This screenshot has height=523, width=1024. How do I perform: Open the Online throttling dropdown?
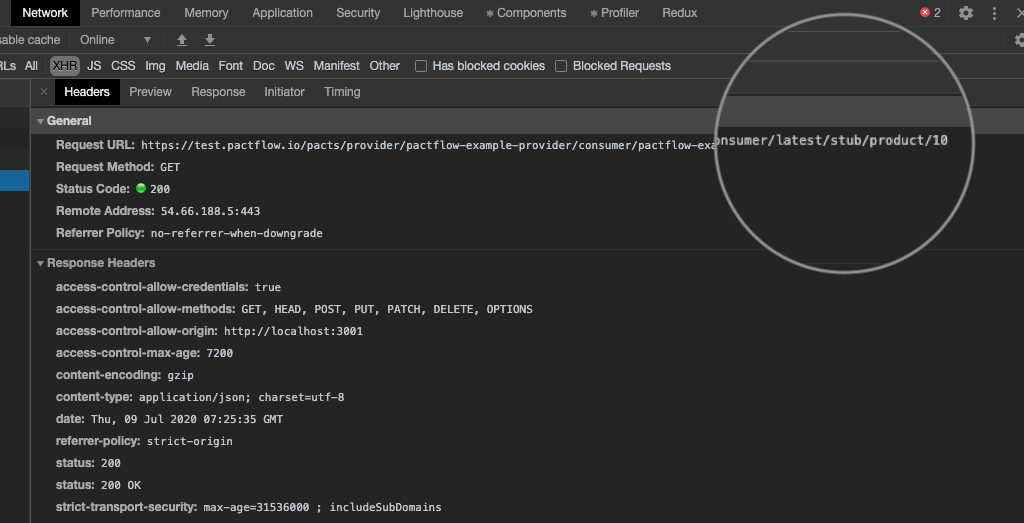(116, 40)
